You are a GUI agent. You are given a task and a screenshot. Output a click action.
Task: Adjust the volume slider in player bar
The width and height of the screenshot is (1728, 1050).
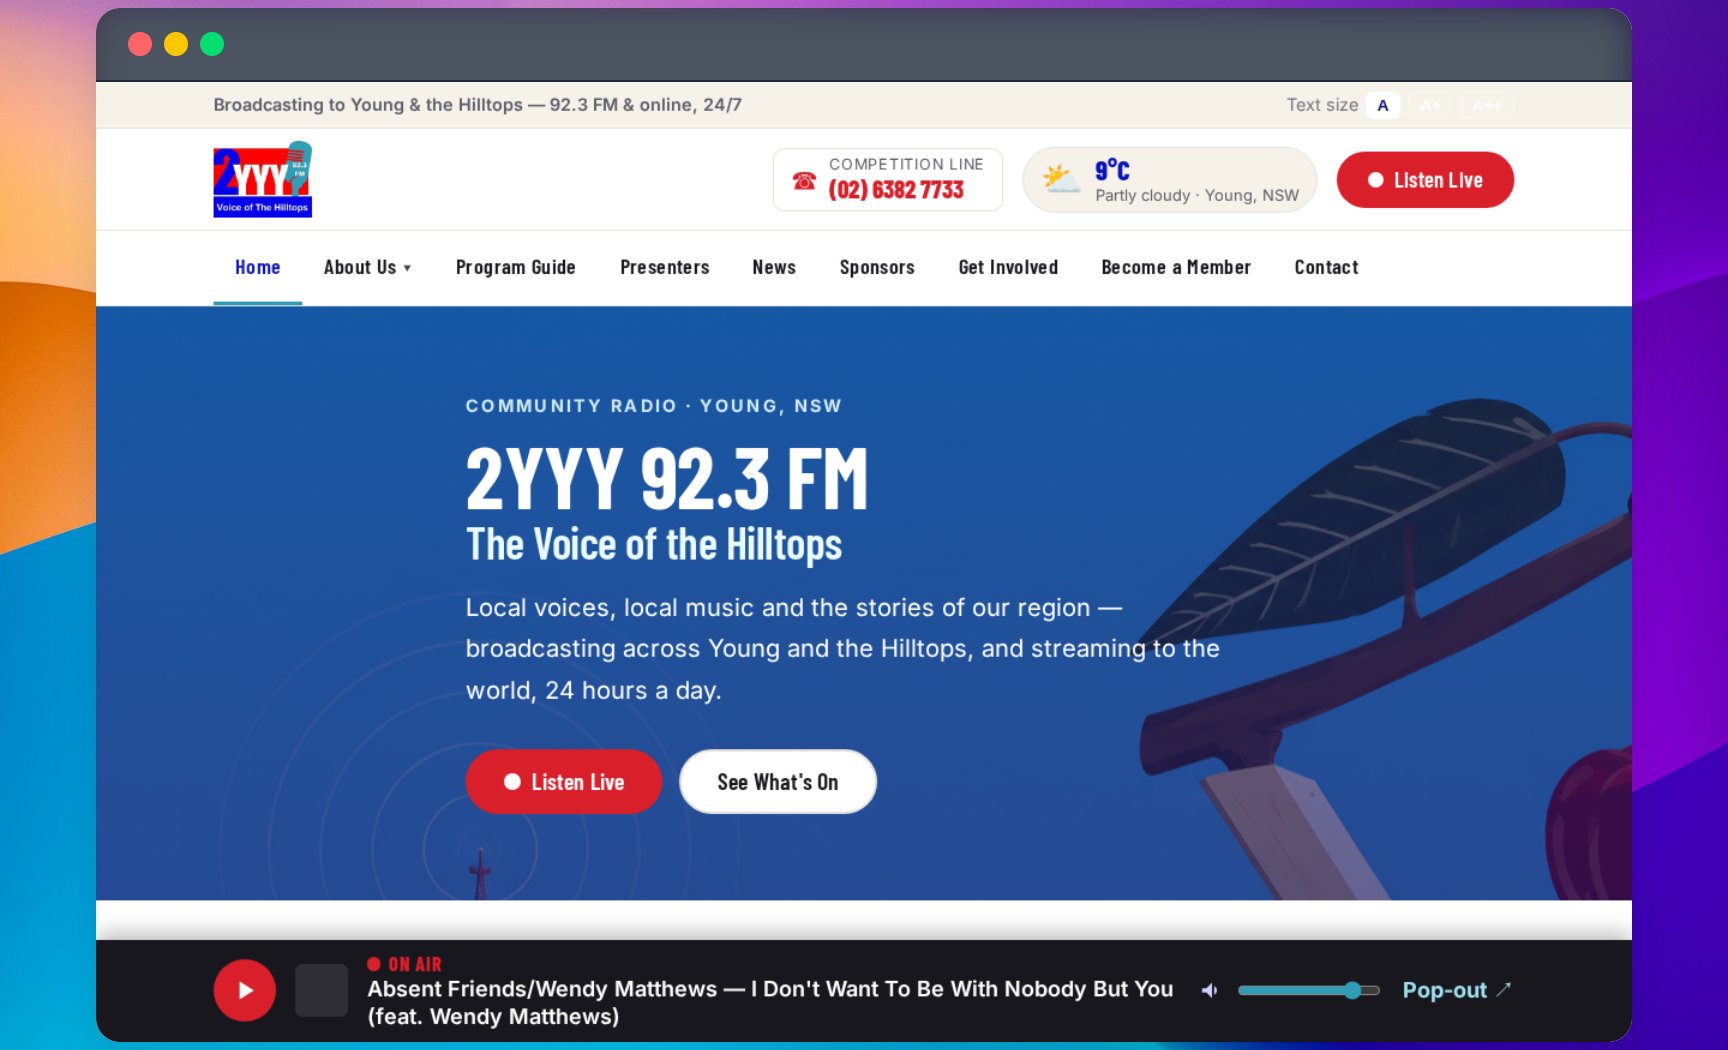1309,990
